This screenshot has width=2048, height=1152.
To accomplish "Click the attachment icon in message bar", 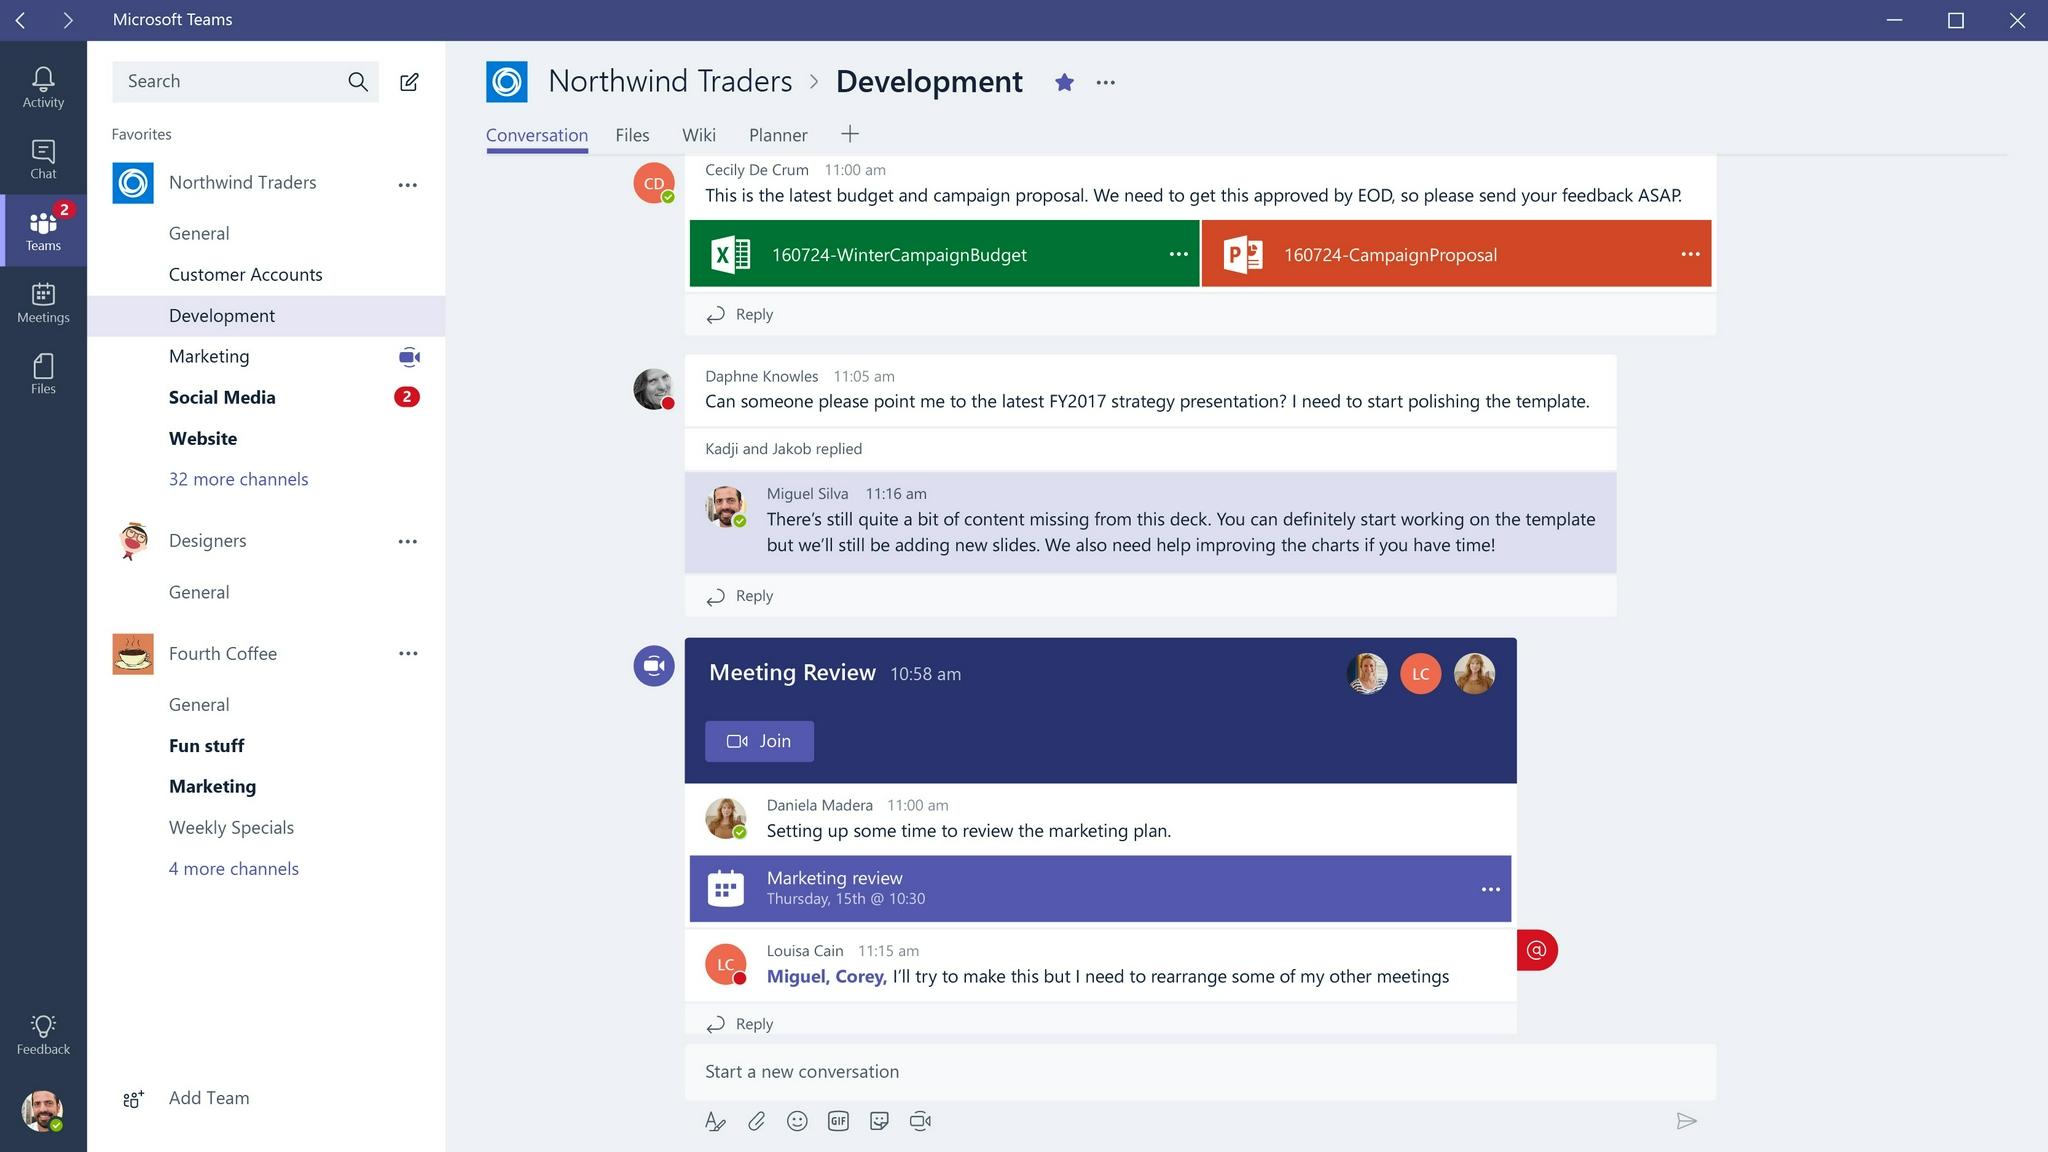I will [757, 1120].
